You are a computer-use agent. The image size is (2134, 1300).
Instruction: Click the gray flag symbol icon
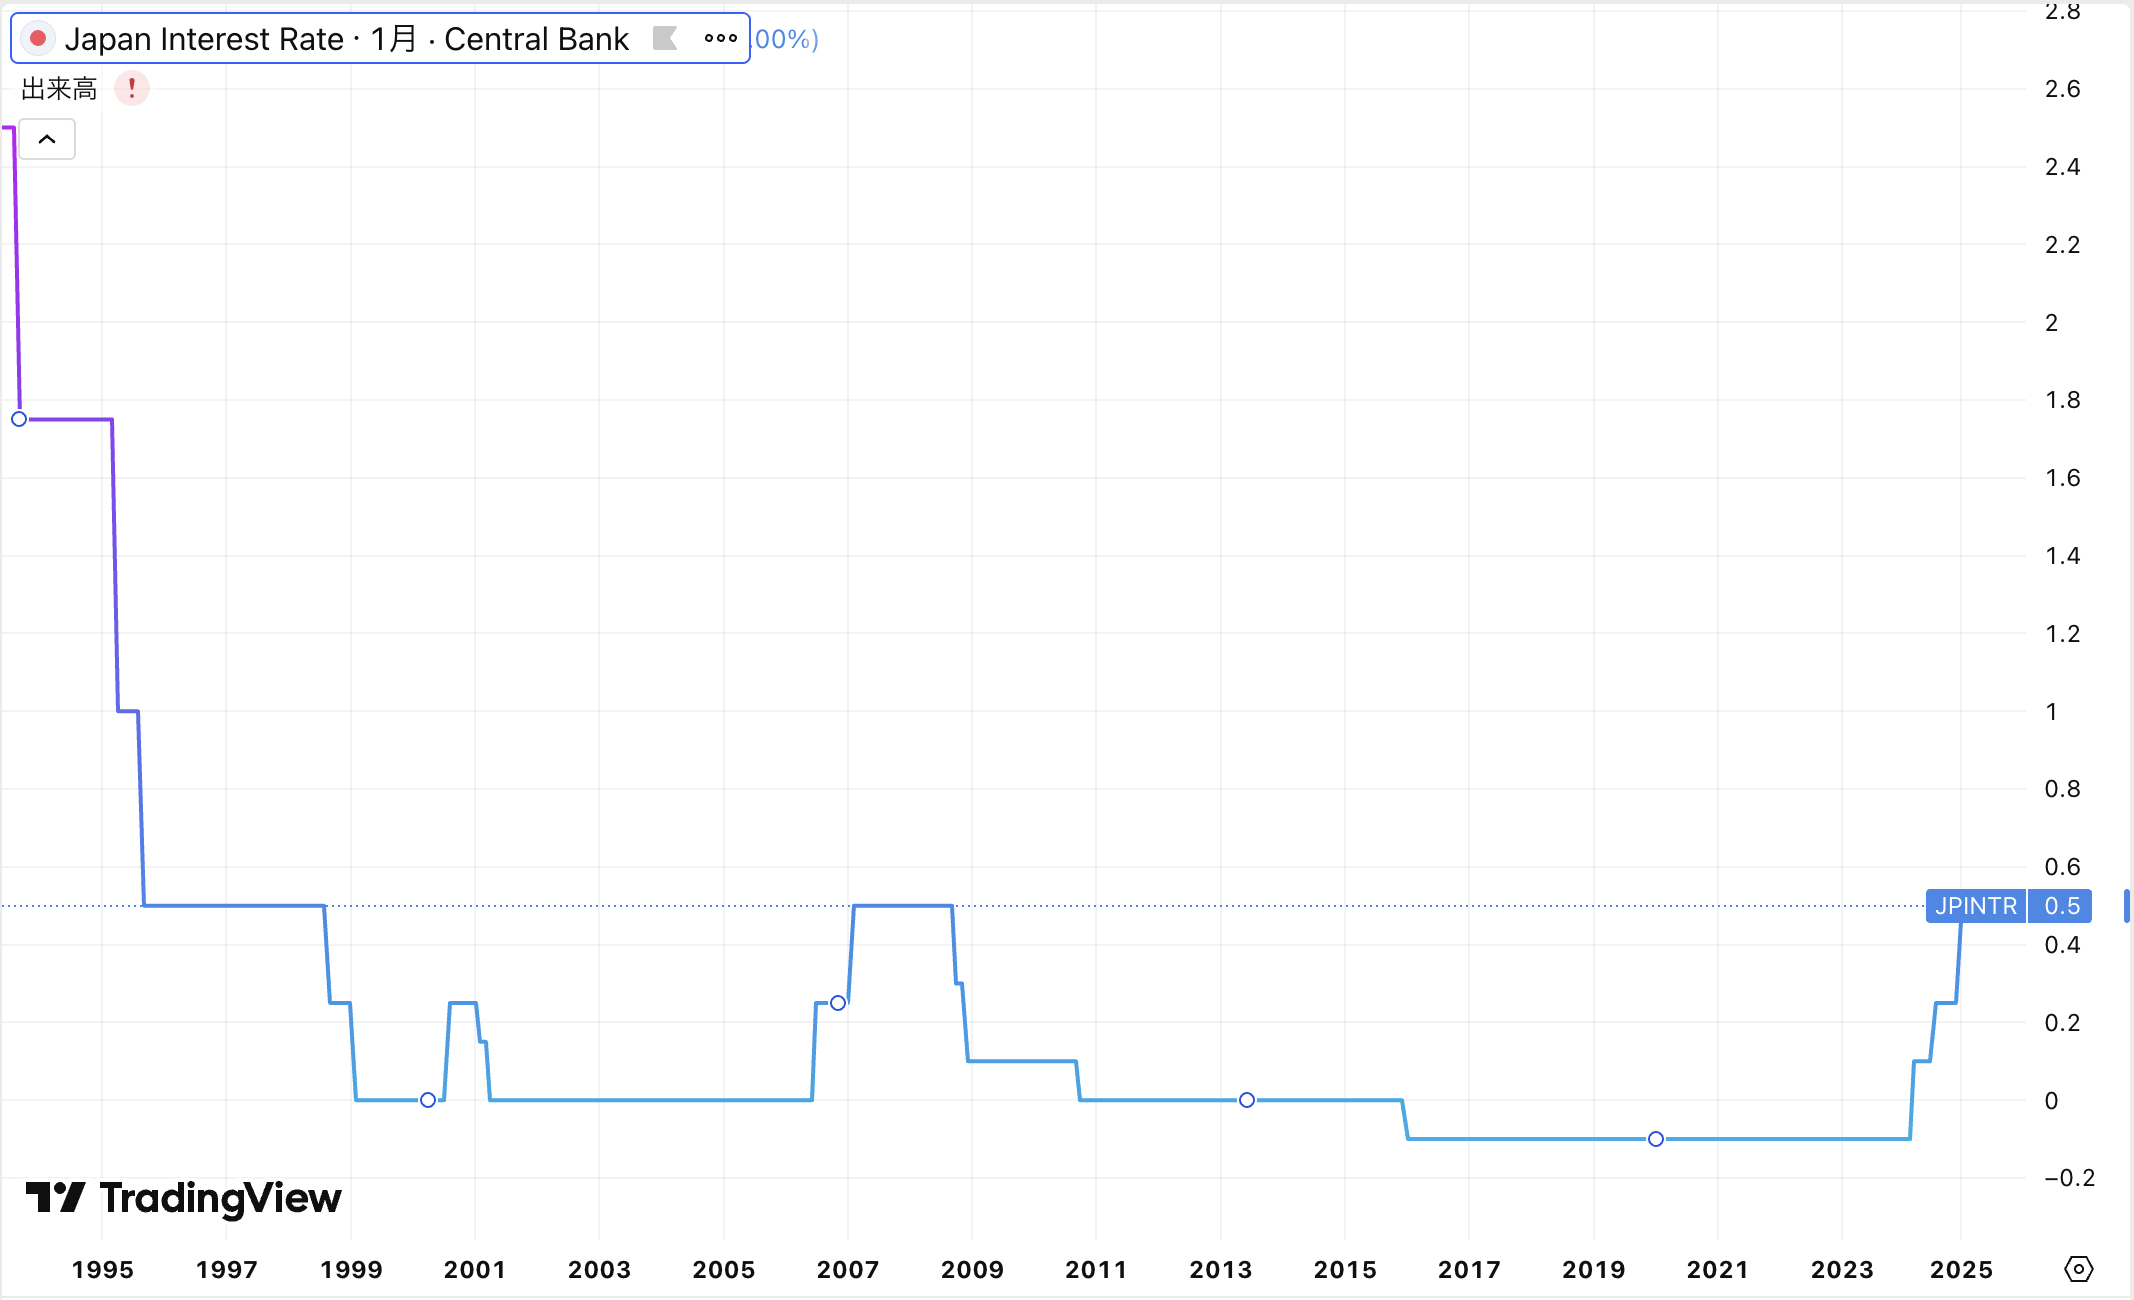click(665, 39)
